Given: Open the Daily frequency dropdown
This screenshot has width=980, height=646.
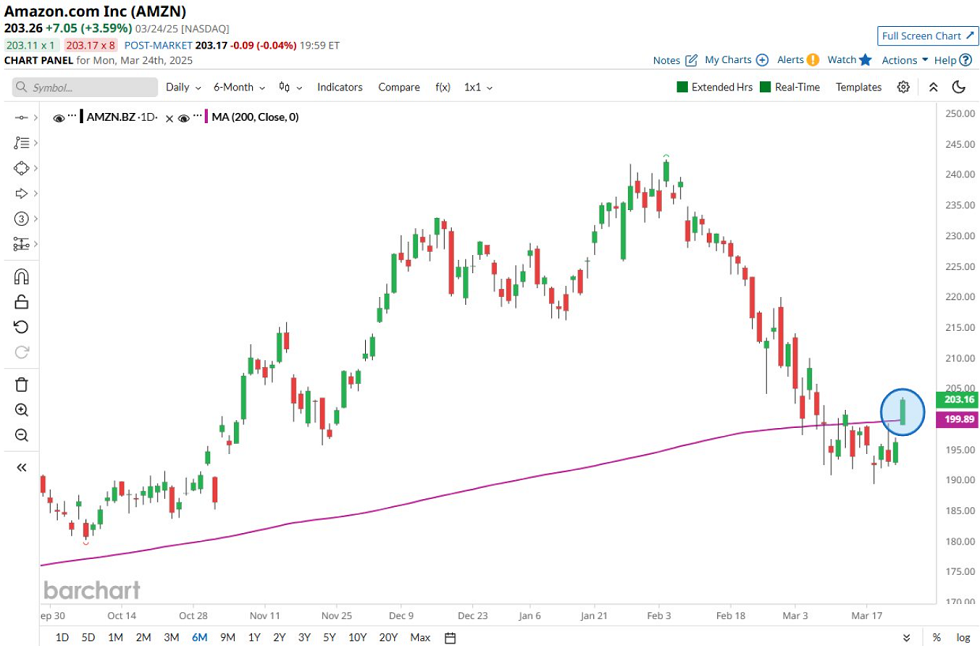Looking at the screenshot, I should [x=183, y=87].
